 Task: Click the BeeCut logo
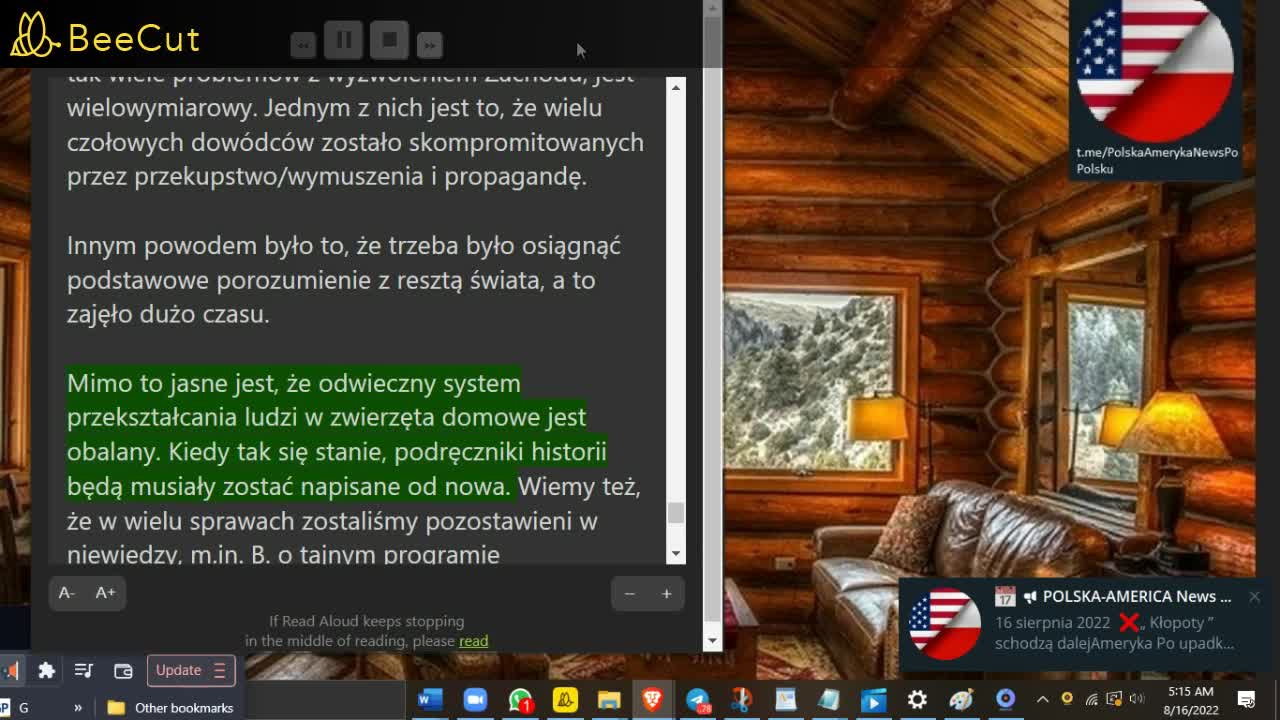click(x=105, y=37)
